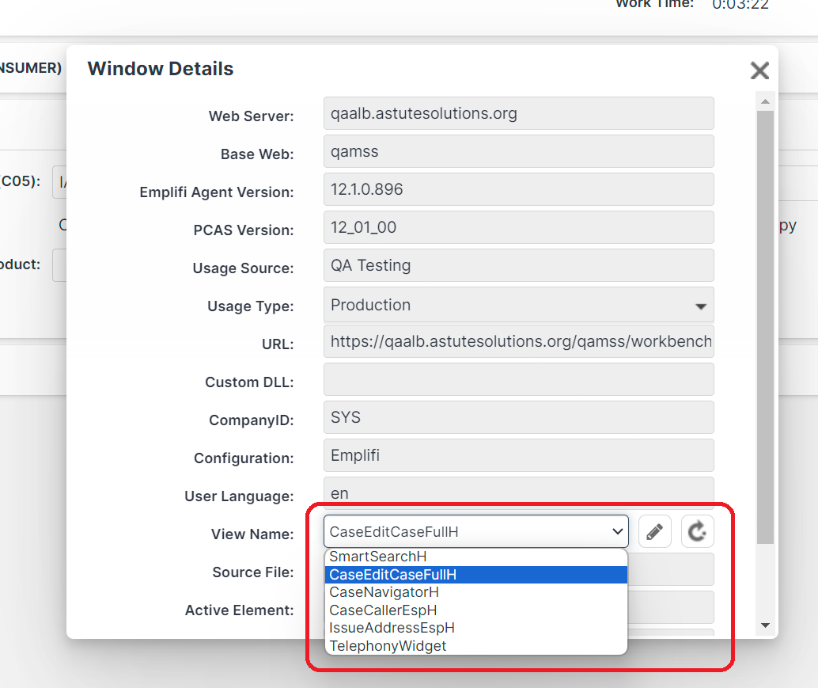Screen dimensions: 818x688
Task: Click the scrollbar up arrow in dialog
Action: (765, 102)
